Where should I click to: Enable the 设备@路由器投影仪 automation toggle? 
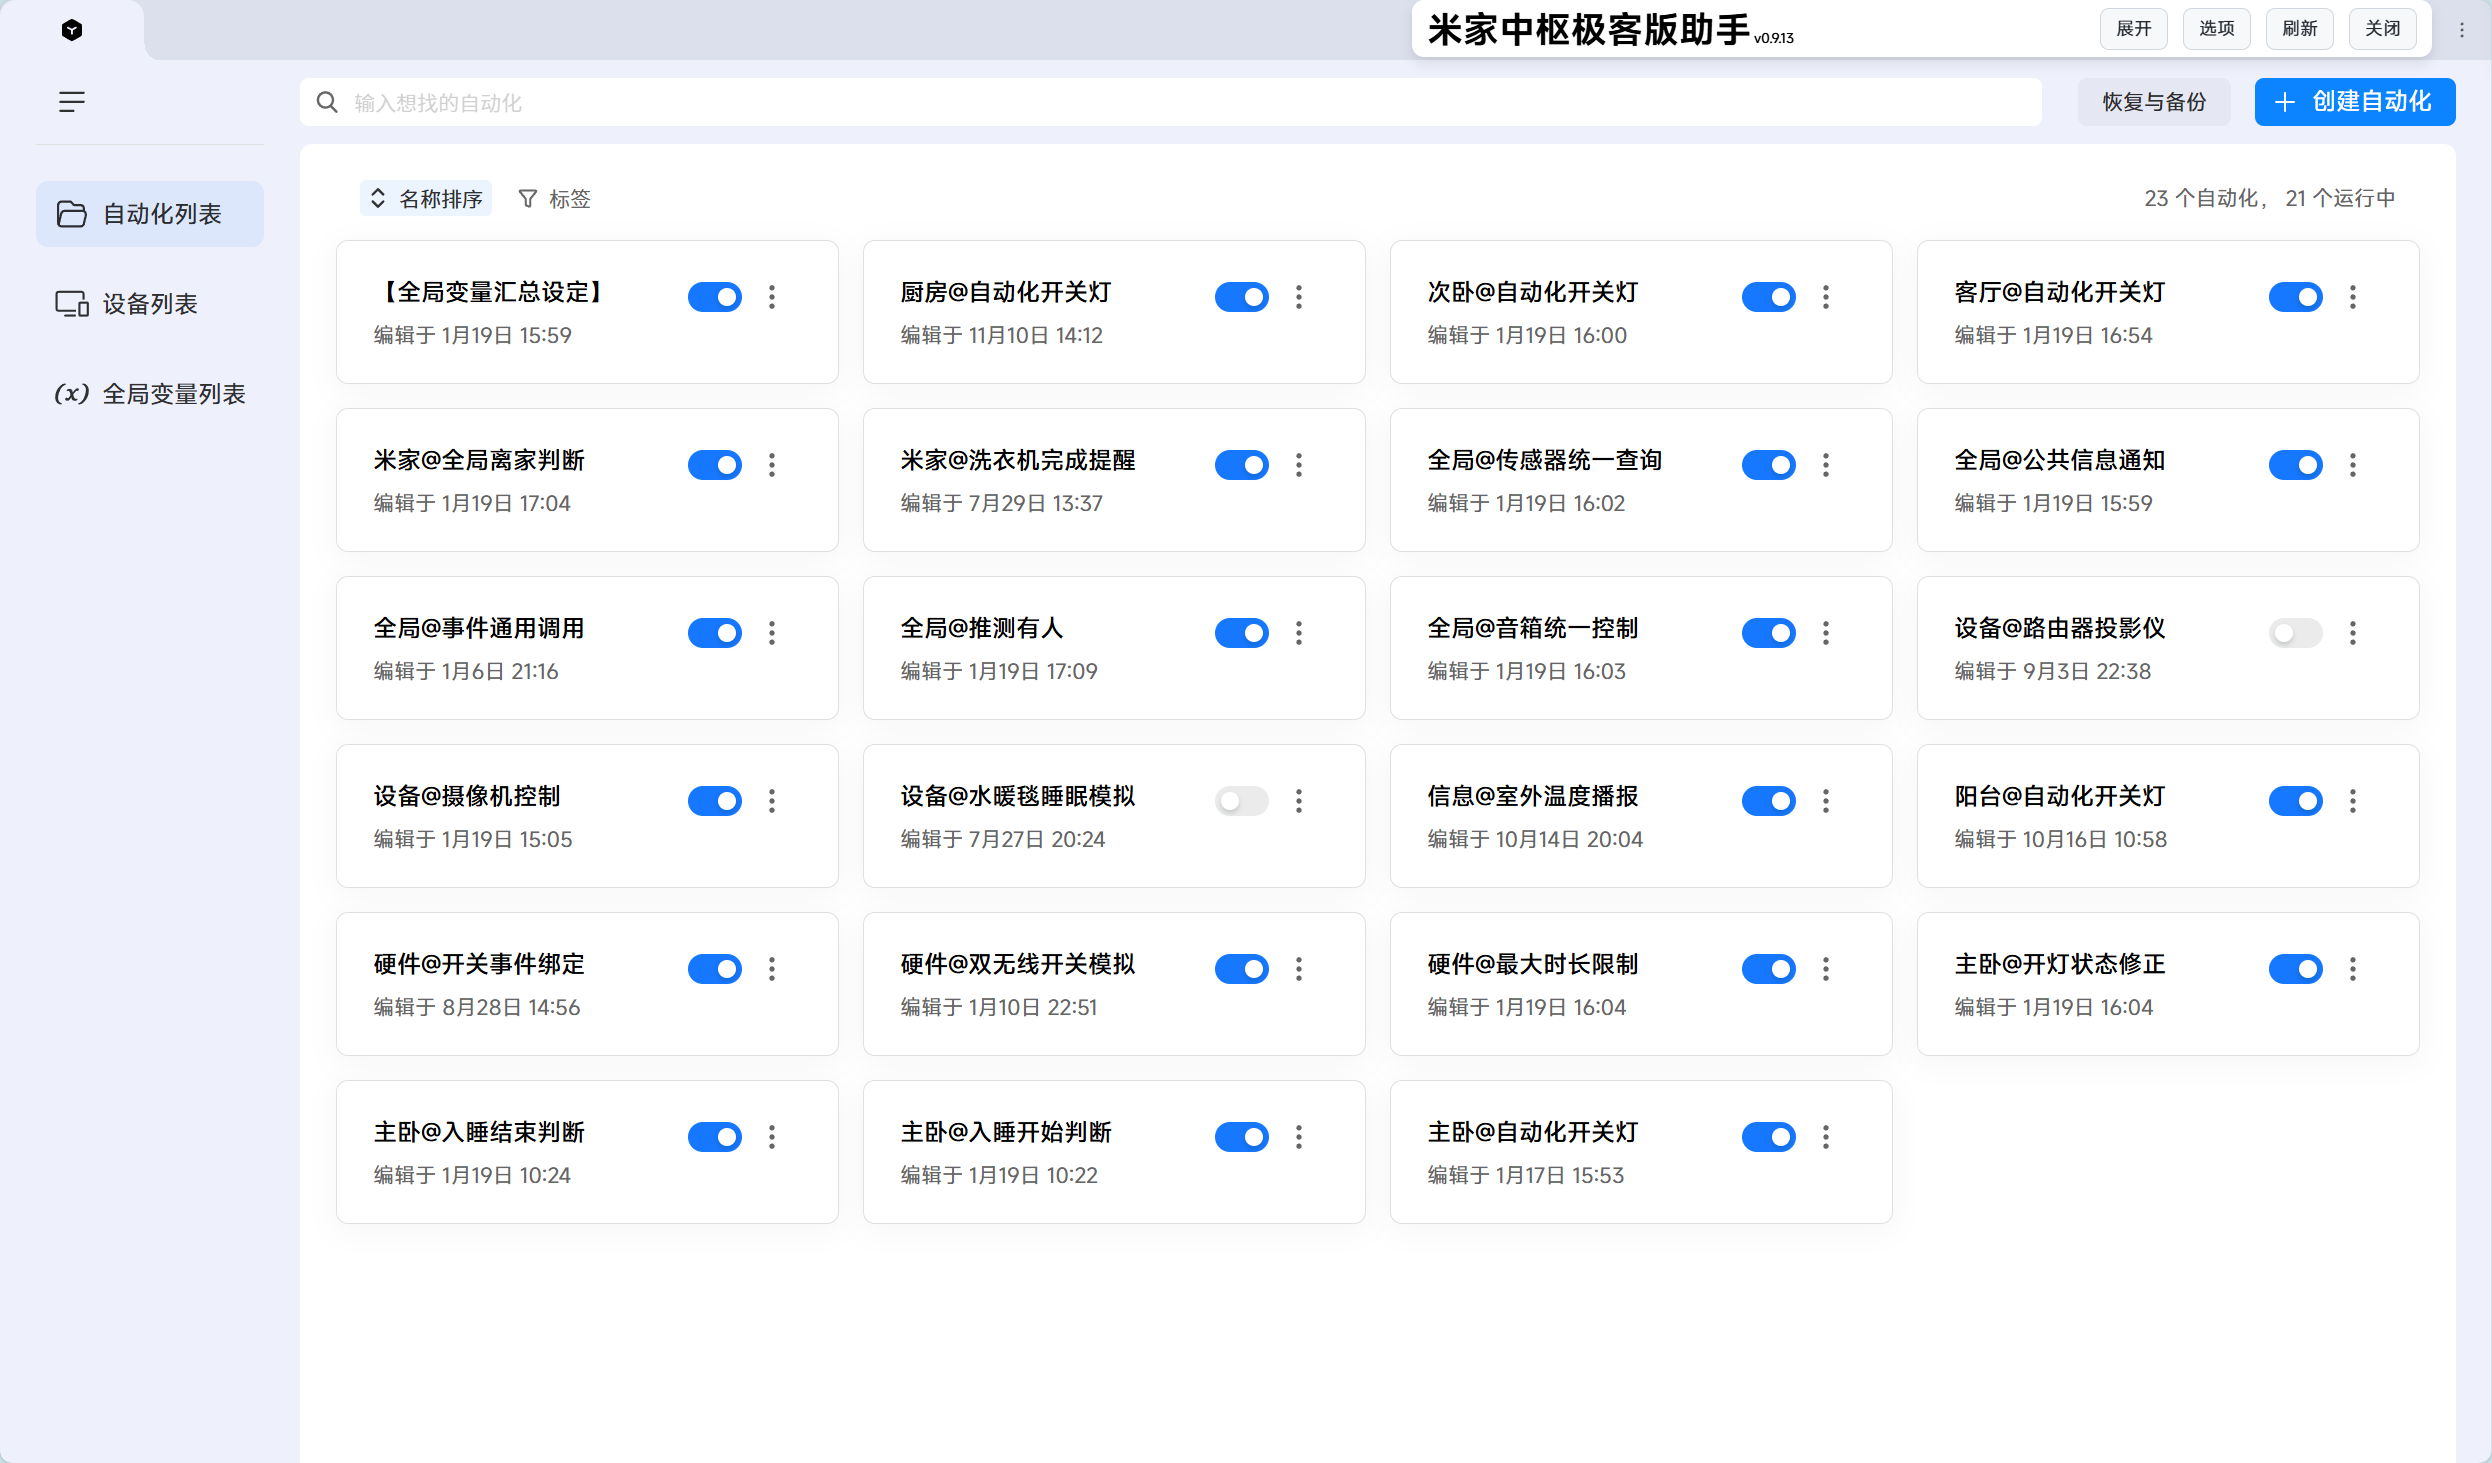tap(2295, 632)
